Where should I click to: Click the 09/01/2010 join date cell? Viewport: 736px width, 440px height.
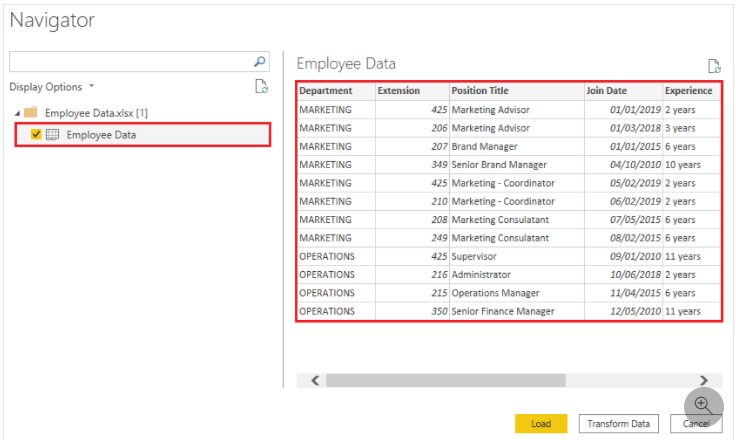tap(623, 256)
